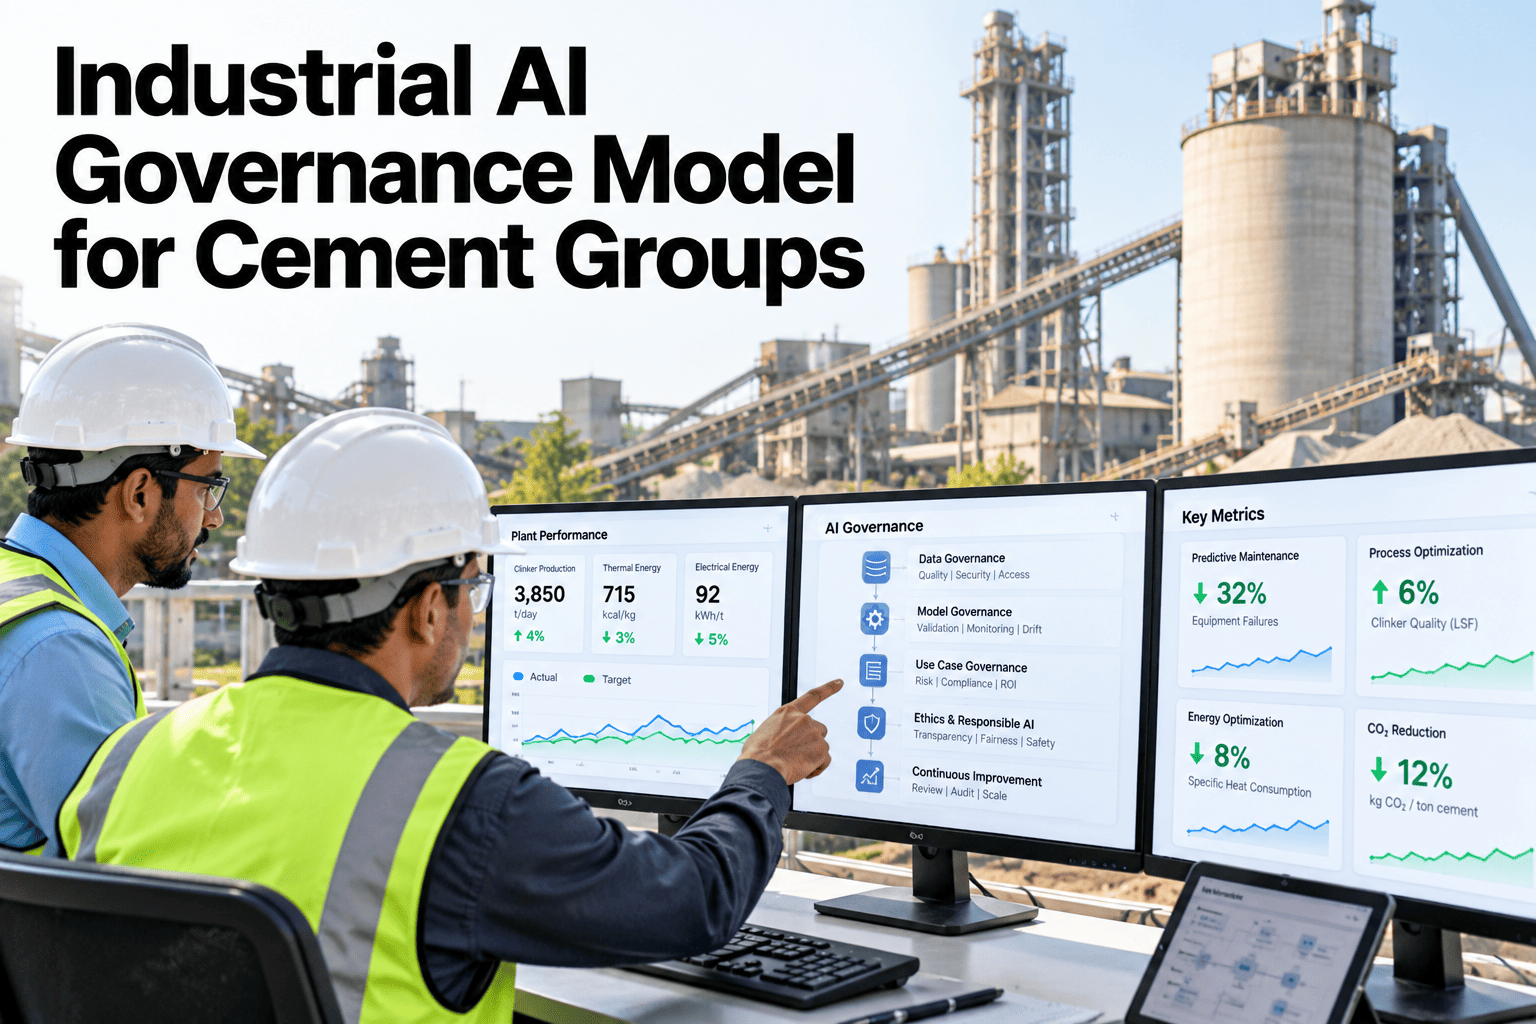Click the Risk | Compliance | ROI subtitle
Image resolution: width=1536 pixels, height=1024 pixels.
[x=965, y=683]
